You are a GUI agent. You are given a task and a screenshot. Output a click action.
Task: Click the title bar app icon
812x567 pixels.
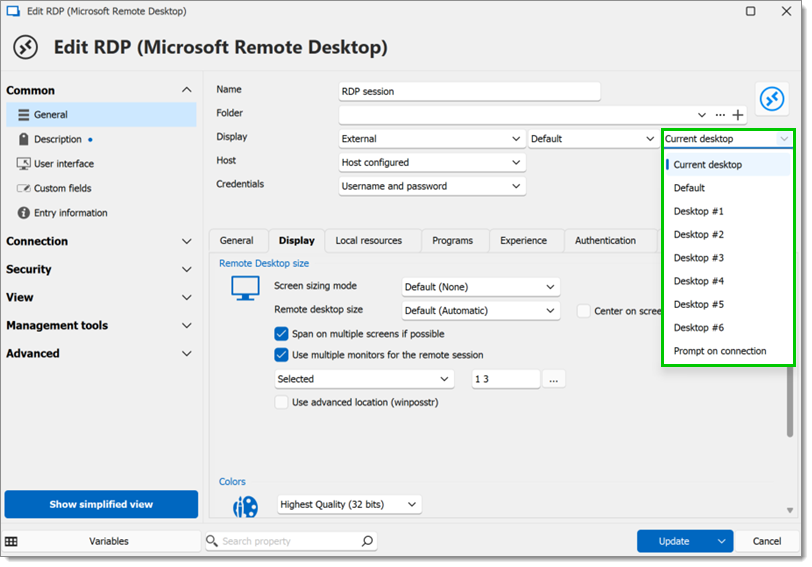pos(13,11)
